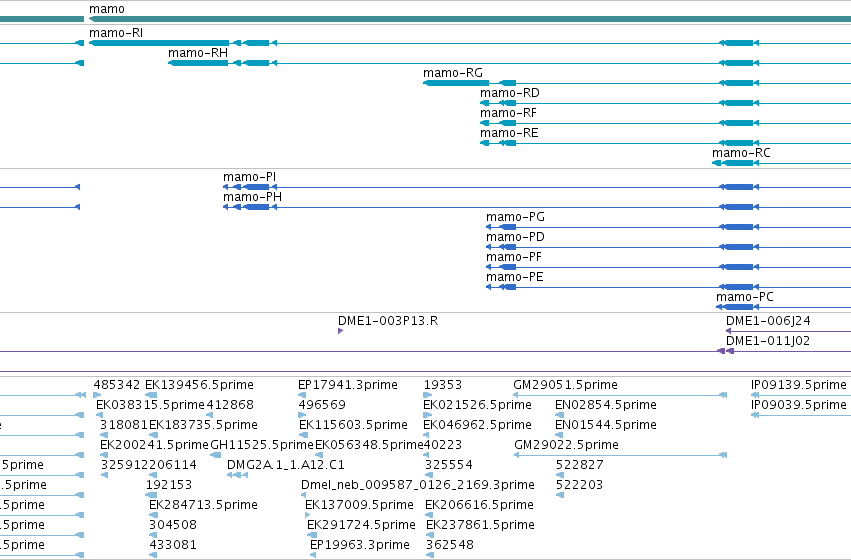
Task: Select the mamo-RH transcript label
Action: click(x=198, y=53)
